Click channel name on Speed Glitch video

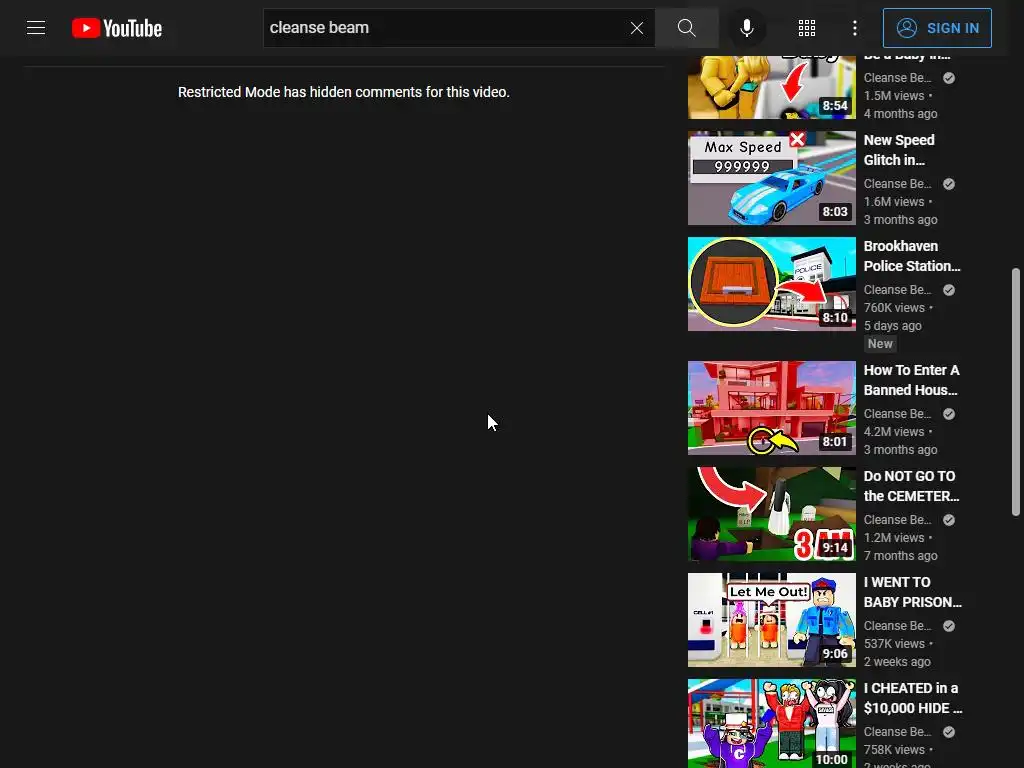898,184
